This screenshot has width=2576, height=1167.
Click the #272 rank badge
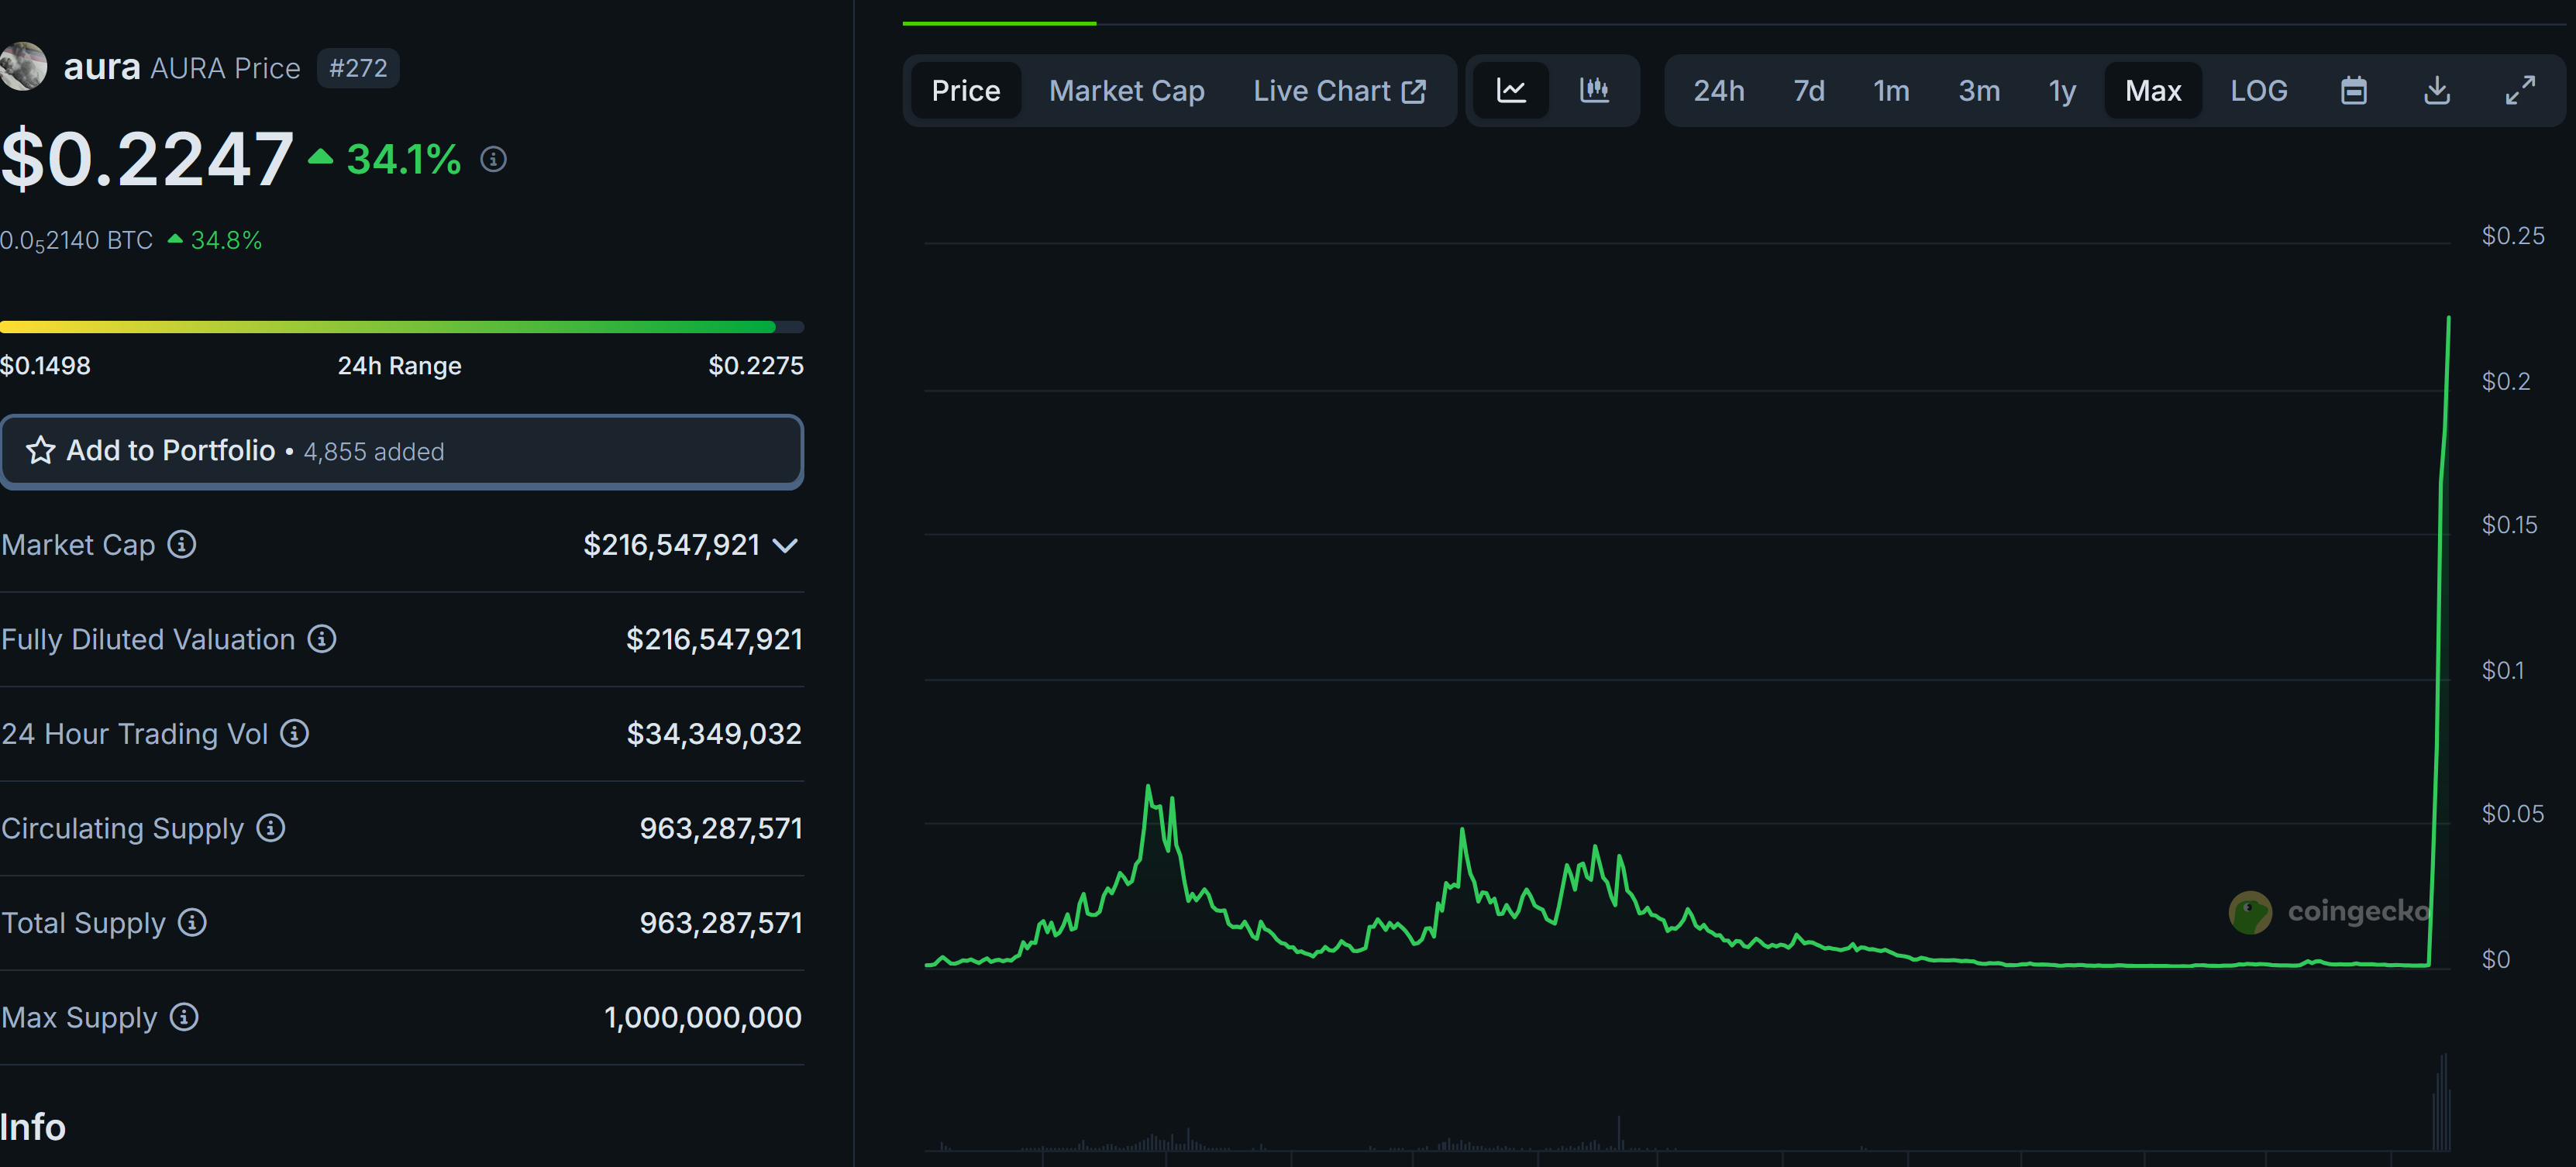[358, 68]
